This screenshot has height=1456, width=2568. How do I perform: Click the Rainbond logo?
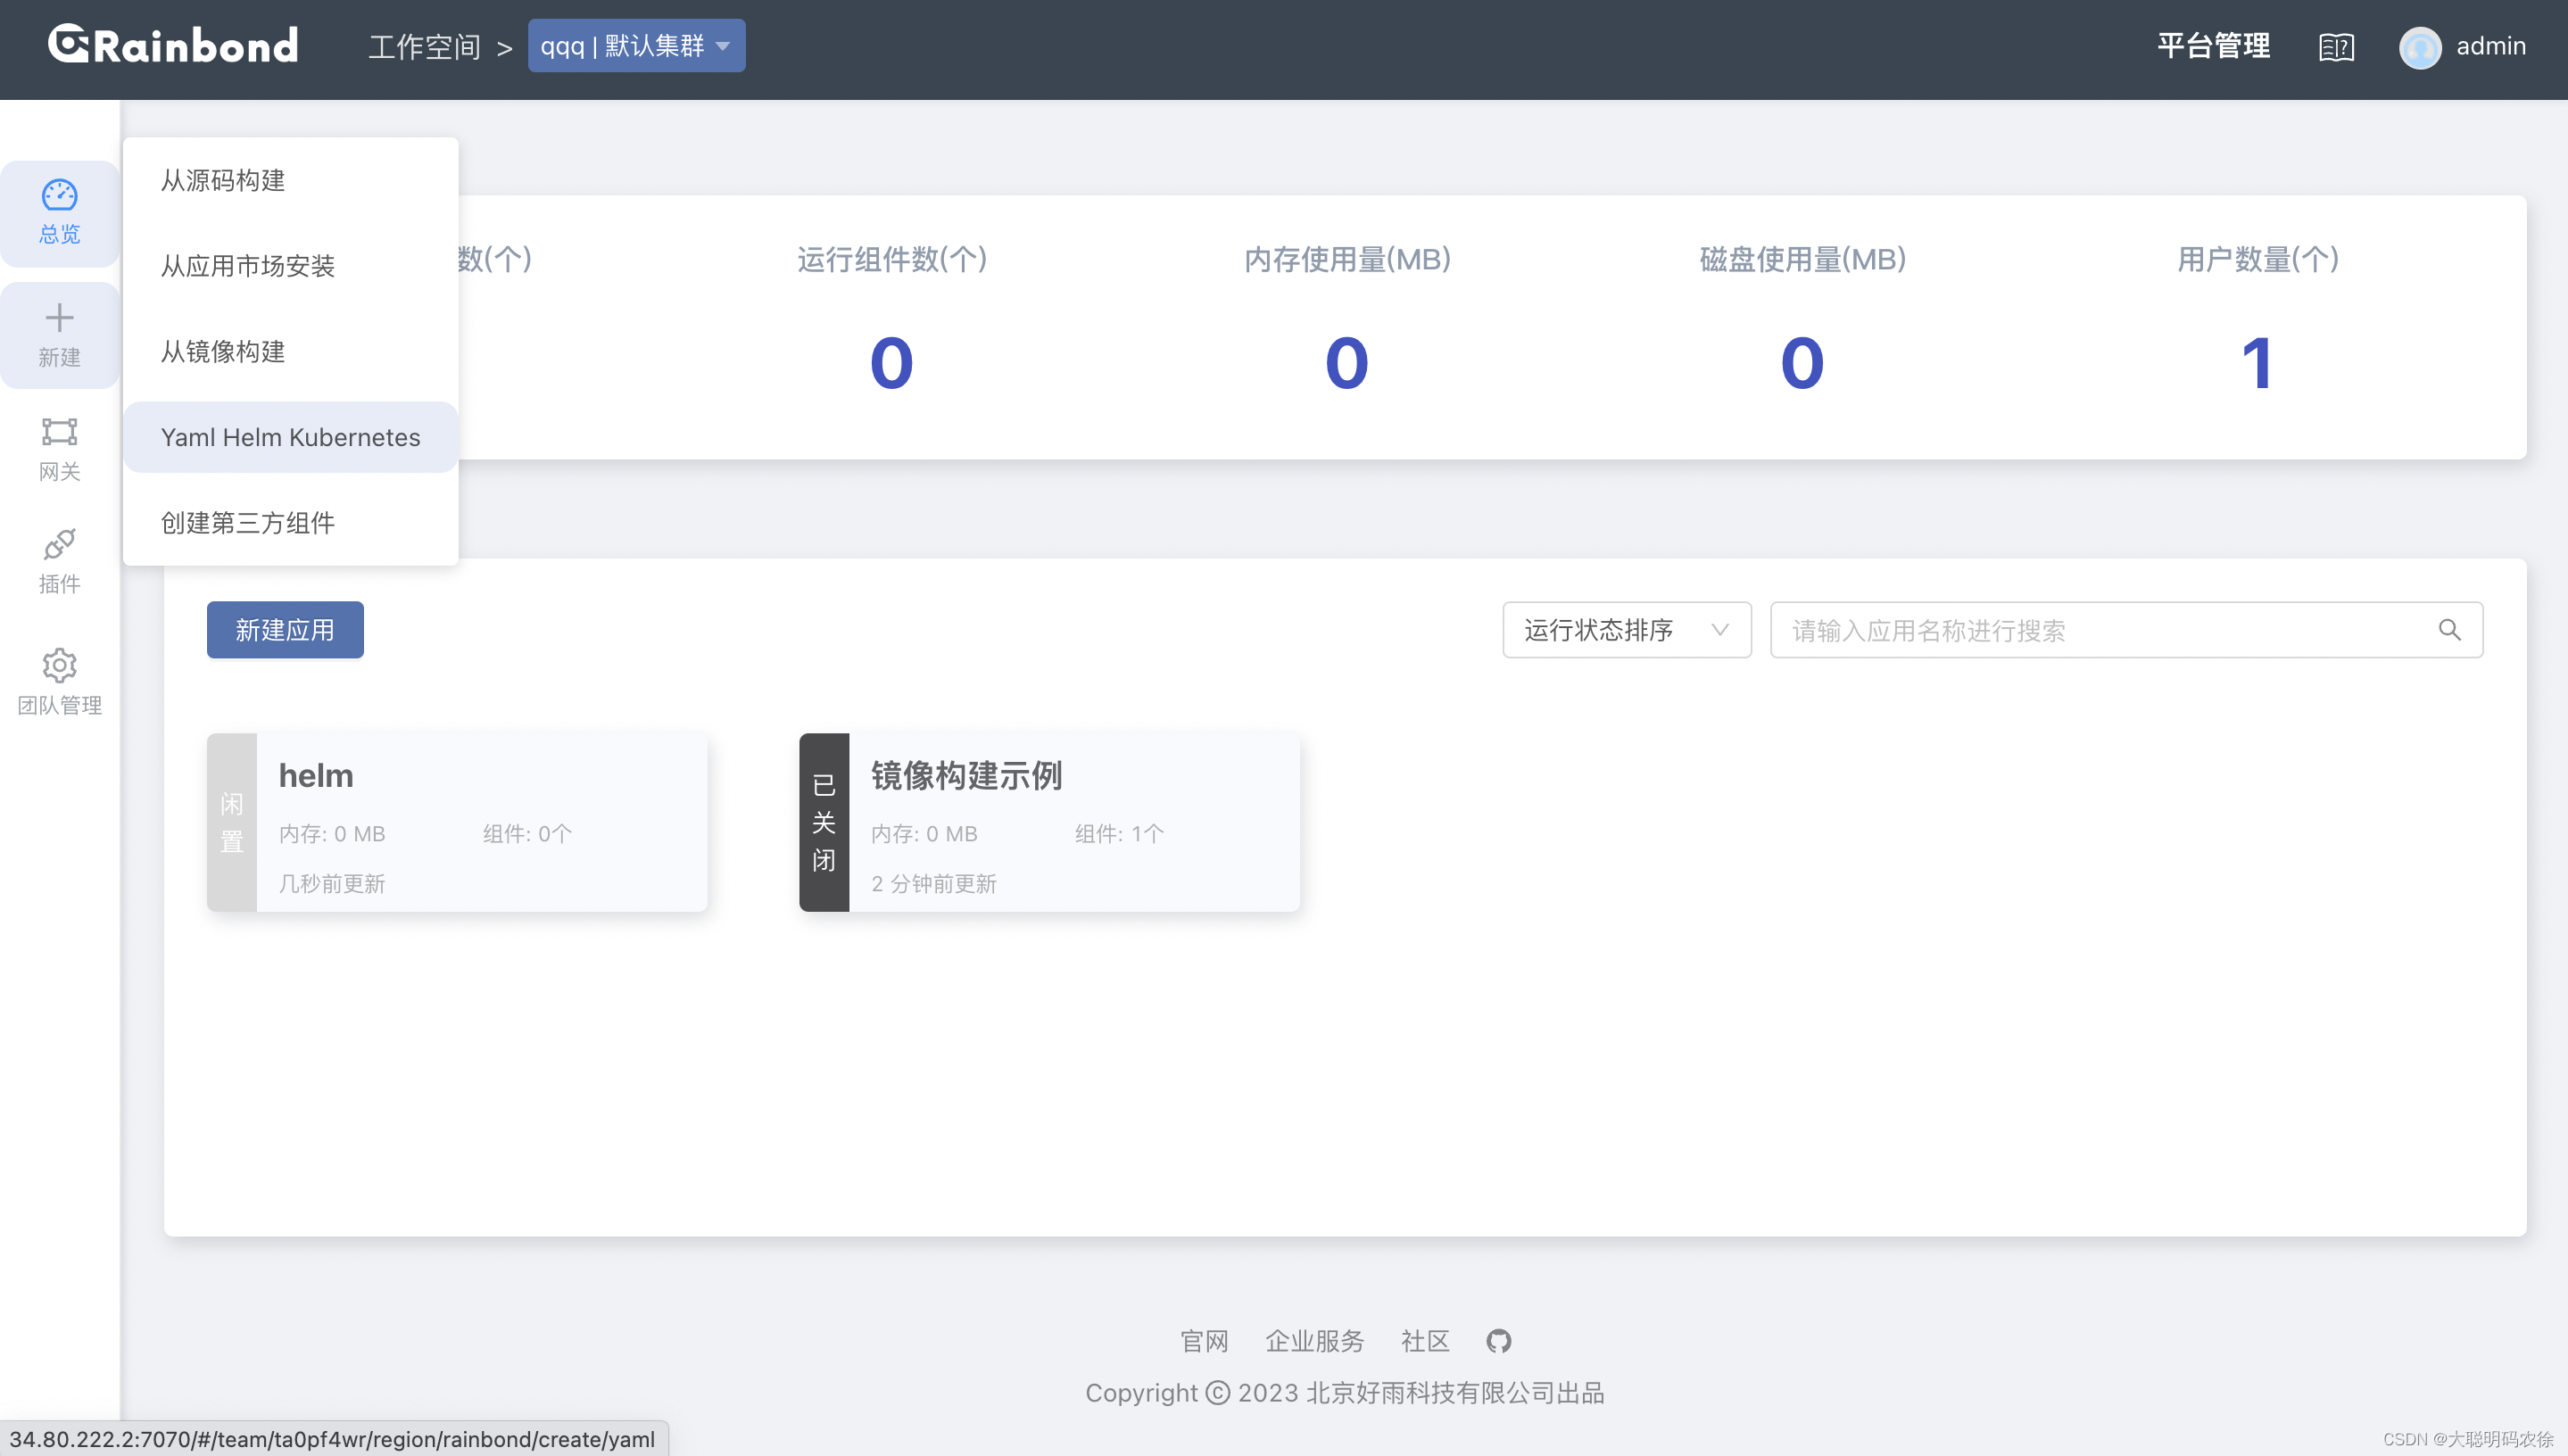pyautogui.click(x=173, y=45)
